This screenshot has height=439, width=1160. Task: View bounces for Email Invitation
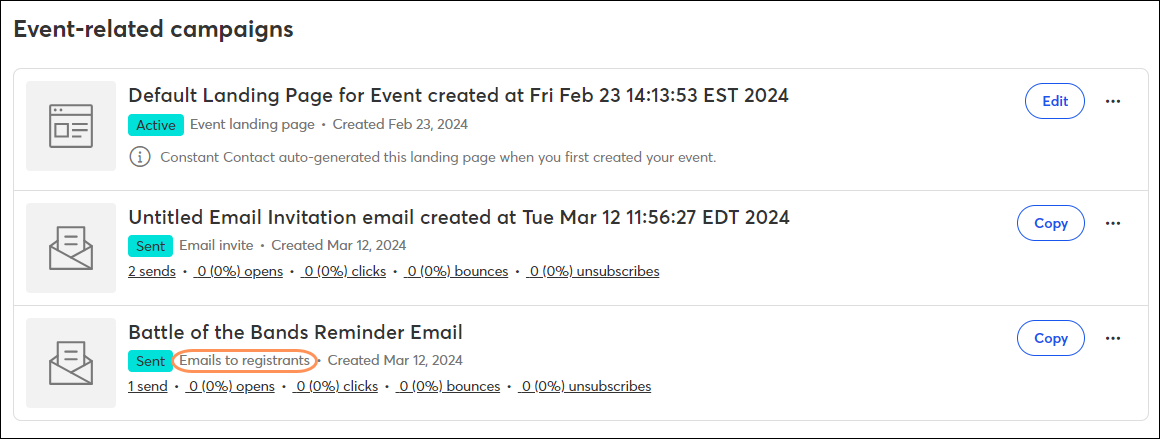(456, 271)
